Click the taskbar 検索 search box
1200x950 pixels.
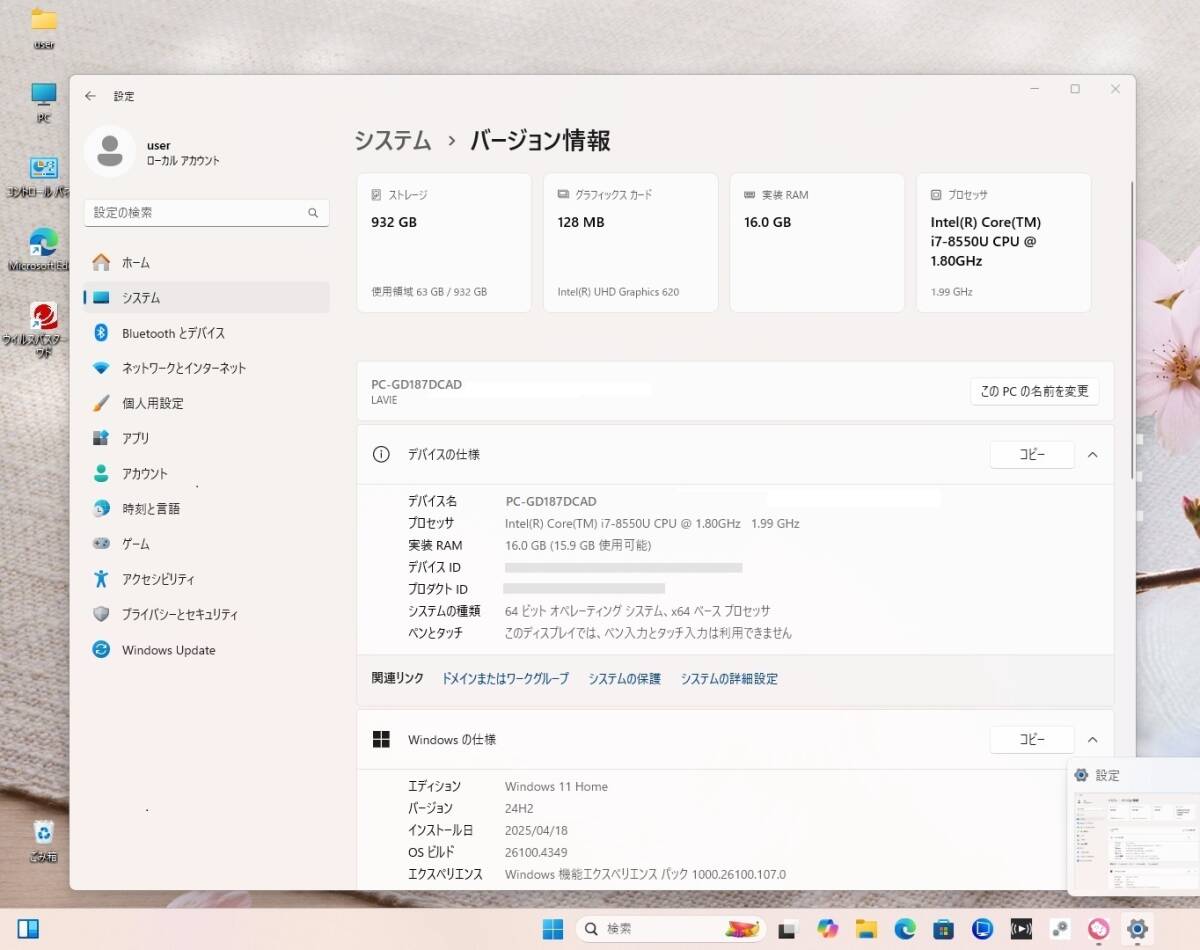[x=669, y=929]
